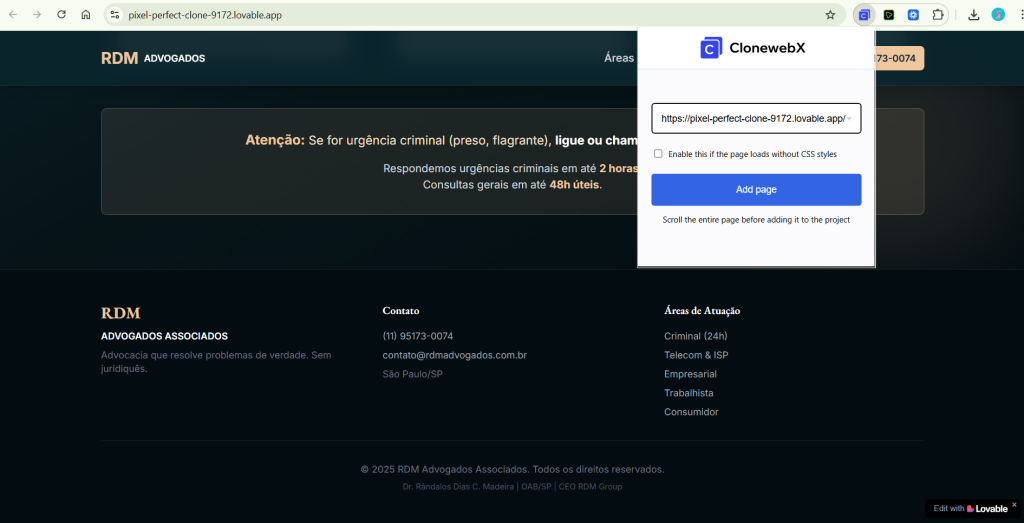This screenshot has height=523, width=1024.
Task: Click the '48h úteis' highlighted text
Action: (x=574, y=185)
